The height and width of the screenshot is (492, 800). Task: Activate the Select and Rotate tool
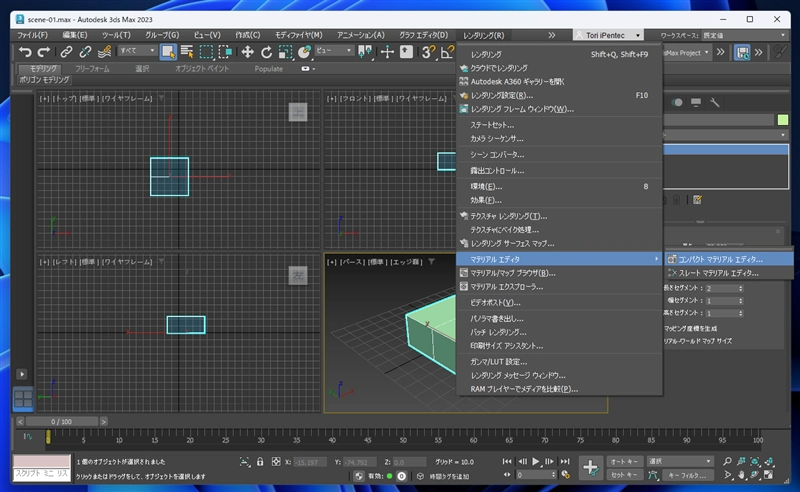point(266,52)
